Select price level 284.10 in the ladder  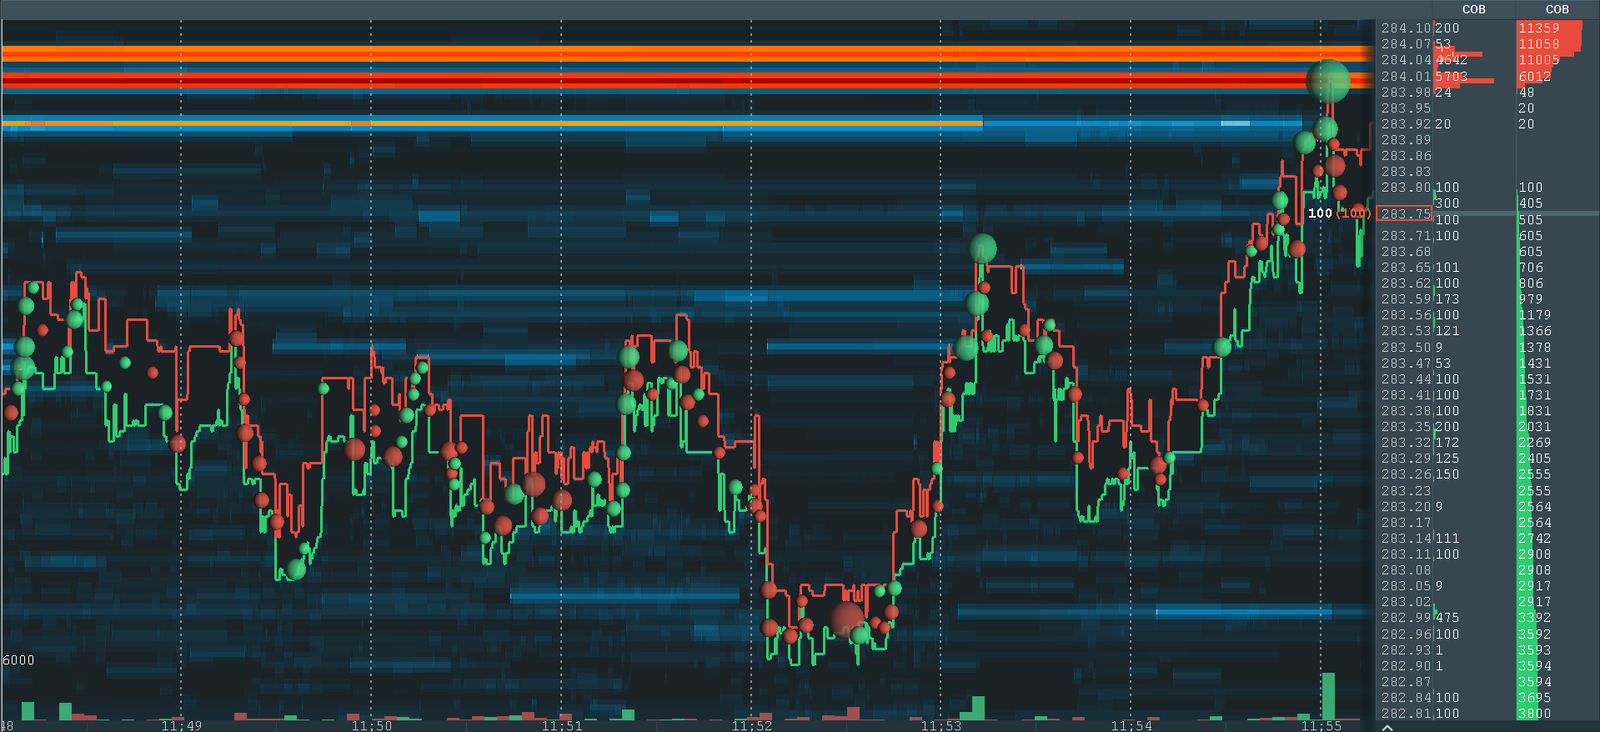click(1405, 28)
